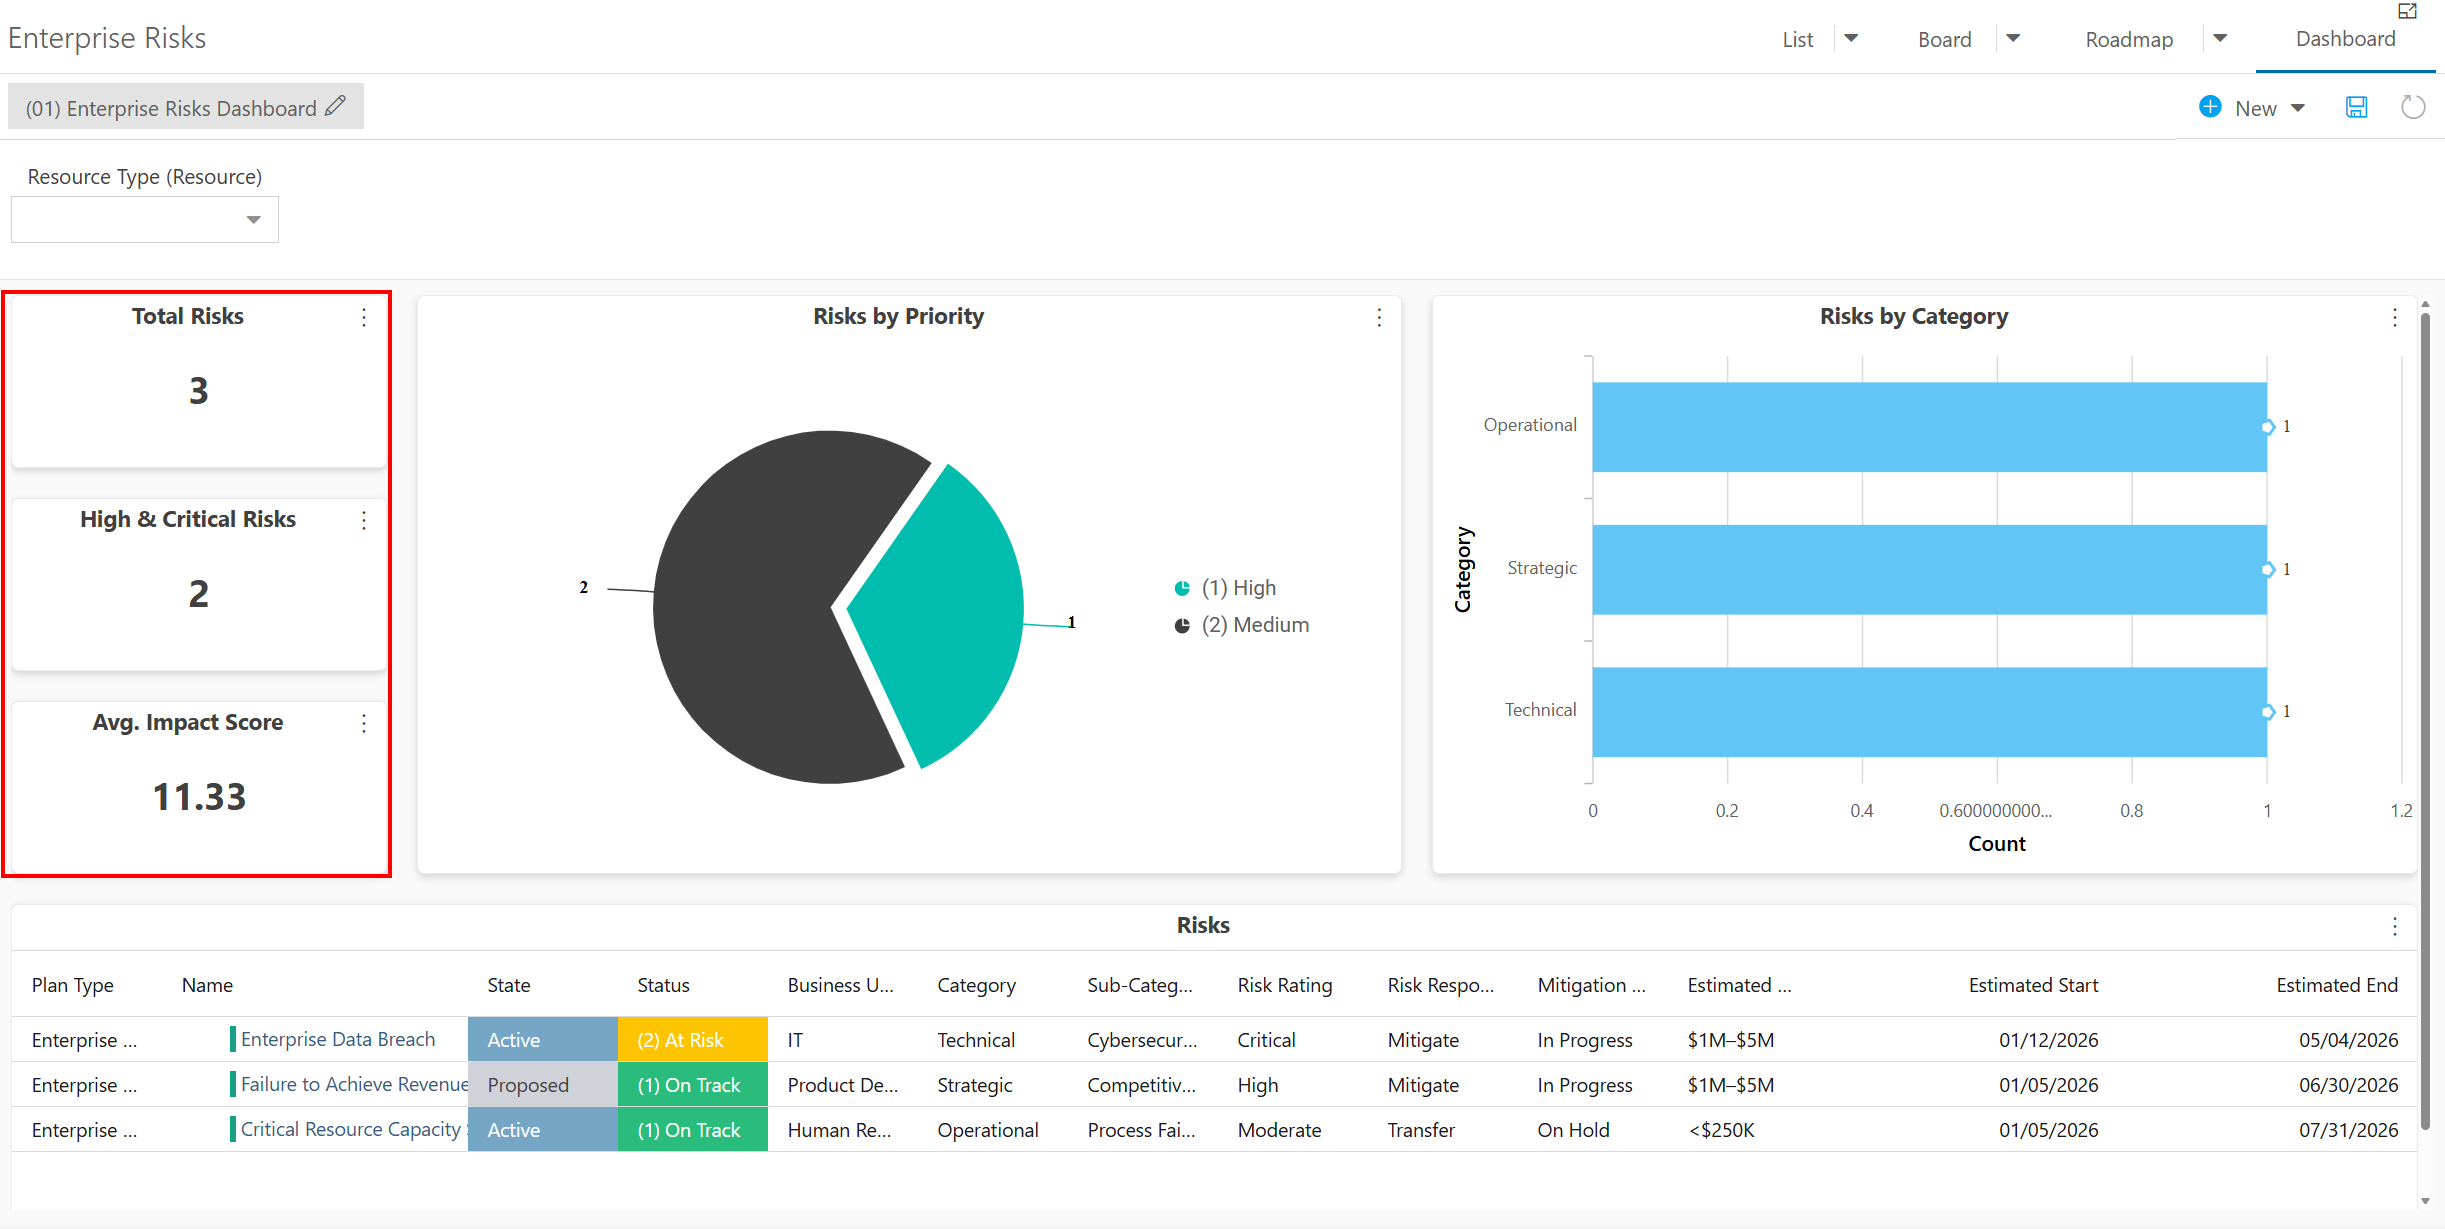Click the pencil icon to rename dashboard
This screenshot has width=2445, height=1229.
pos(336,106)
